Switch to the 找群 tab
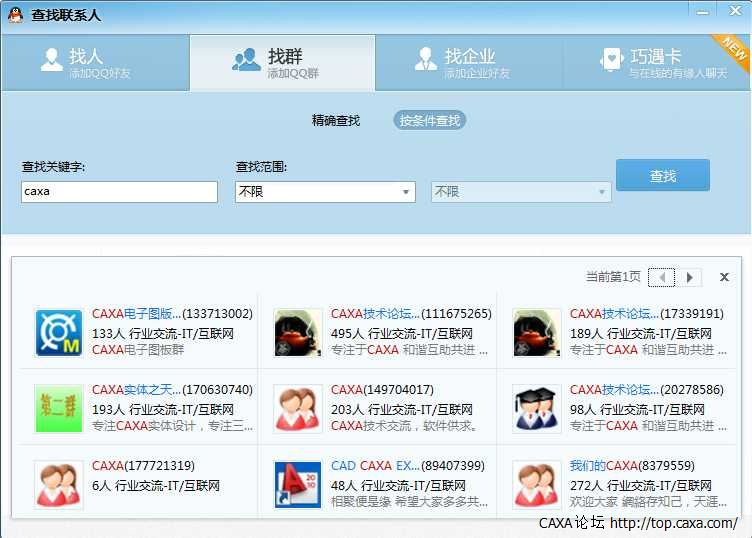The image size is (752, 538). [x=282, y=62]
